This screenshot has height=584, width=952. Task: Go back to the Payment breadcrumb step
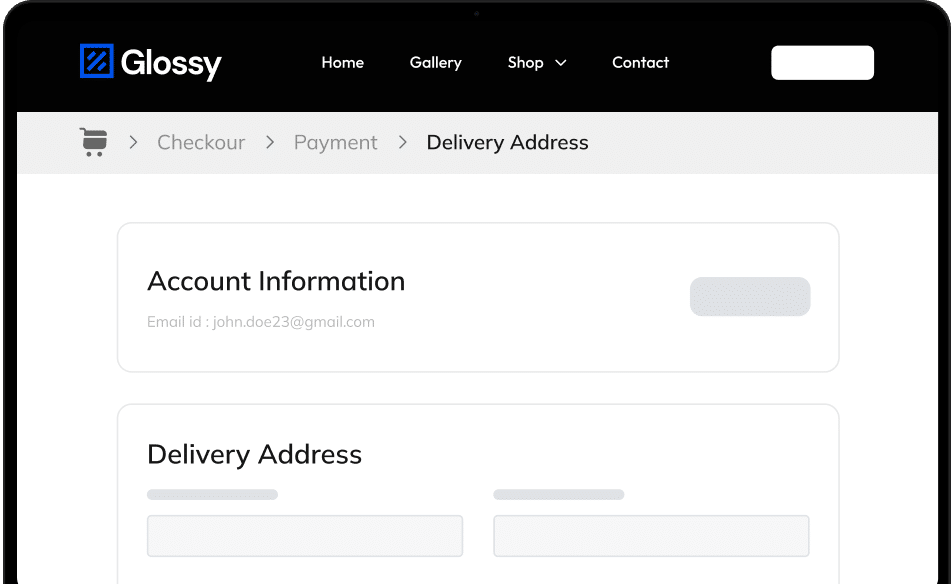(336, 143)
